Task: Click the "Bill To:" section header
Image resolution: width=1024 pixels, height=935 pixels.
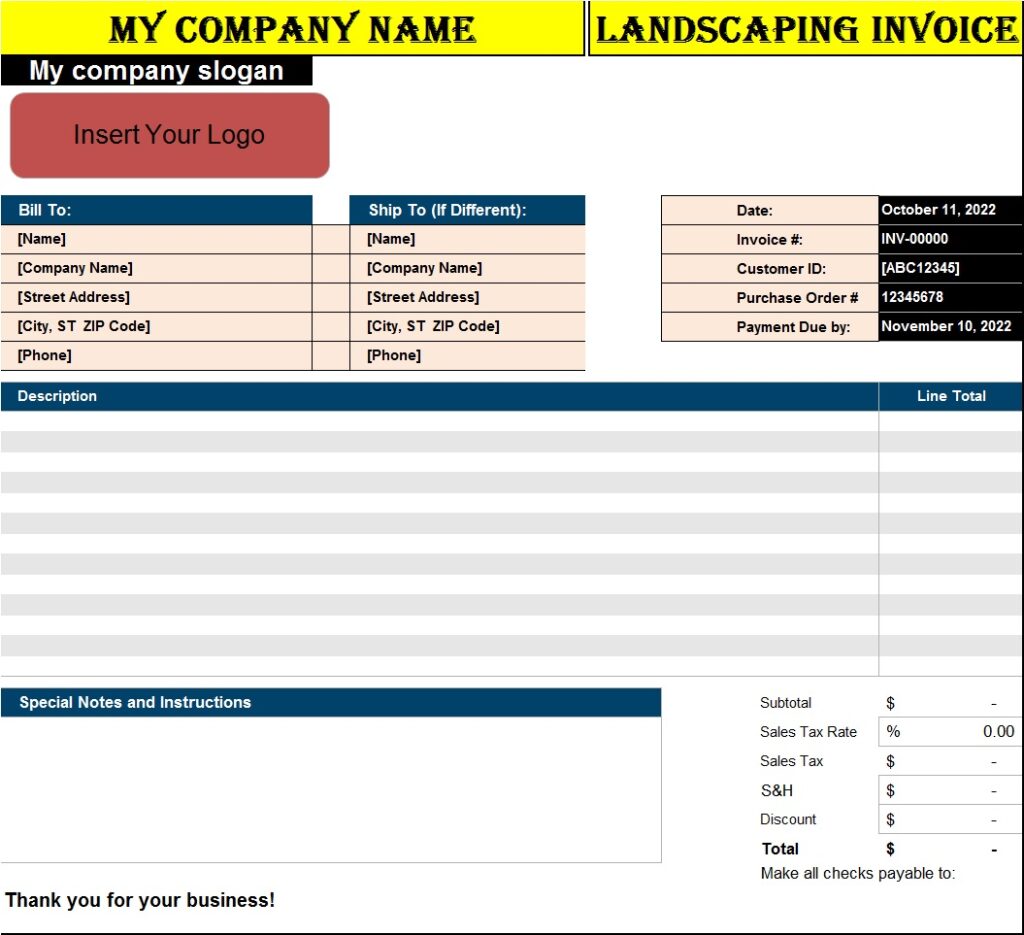Action: point(157,210)
